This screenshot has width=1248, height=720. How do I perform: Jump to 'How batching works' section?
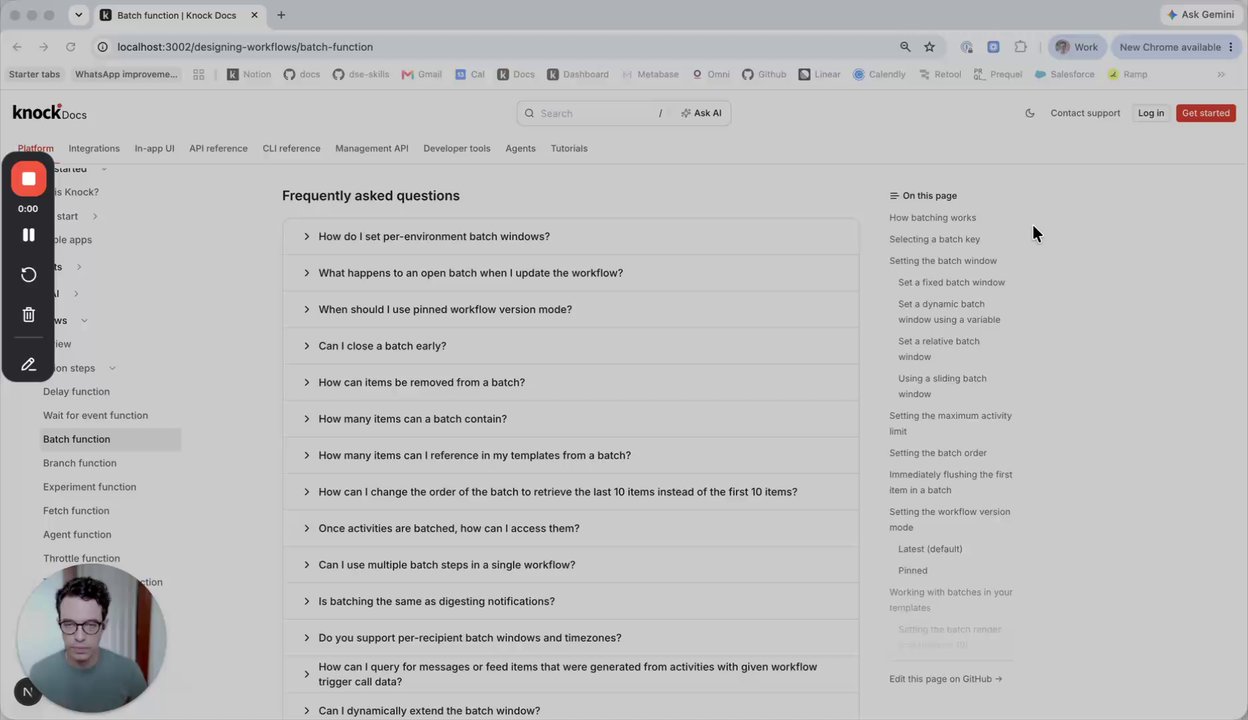click(x=932, y=218)
